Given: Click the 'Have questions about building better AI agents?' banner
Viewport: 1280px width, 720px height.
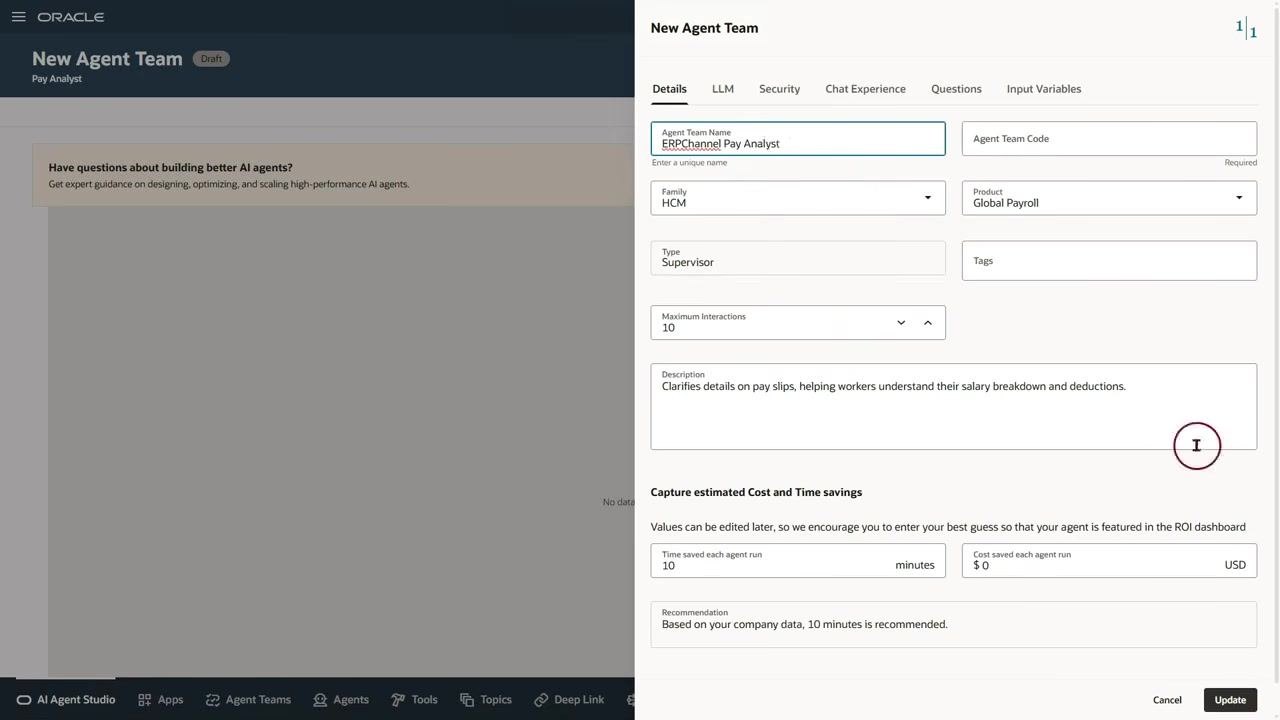Looking at the screenshot, I should click(x=333, y=175).
